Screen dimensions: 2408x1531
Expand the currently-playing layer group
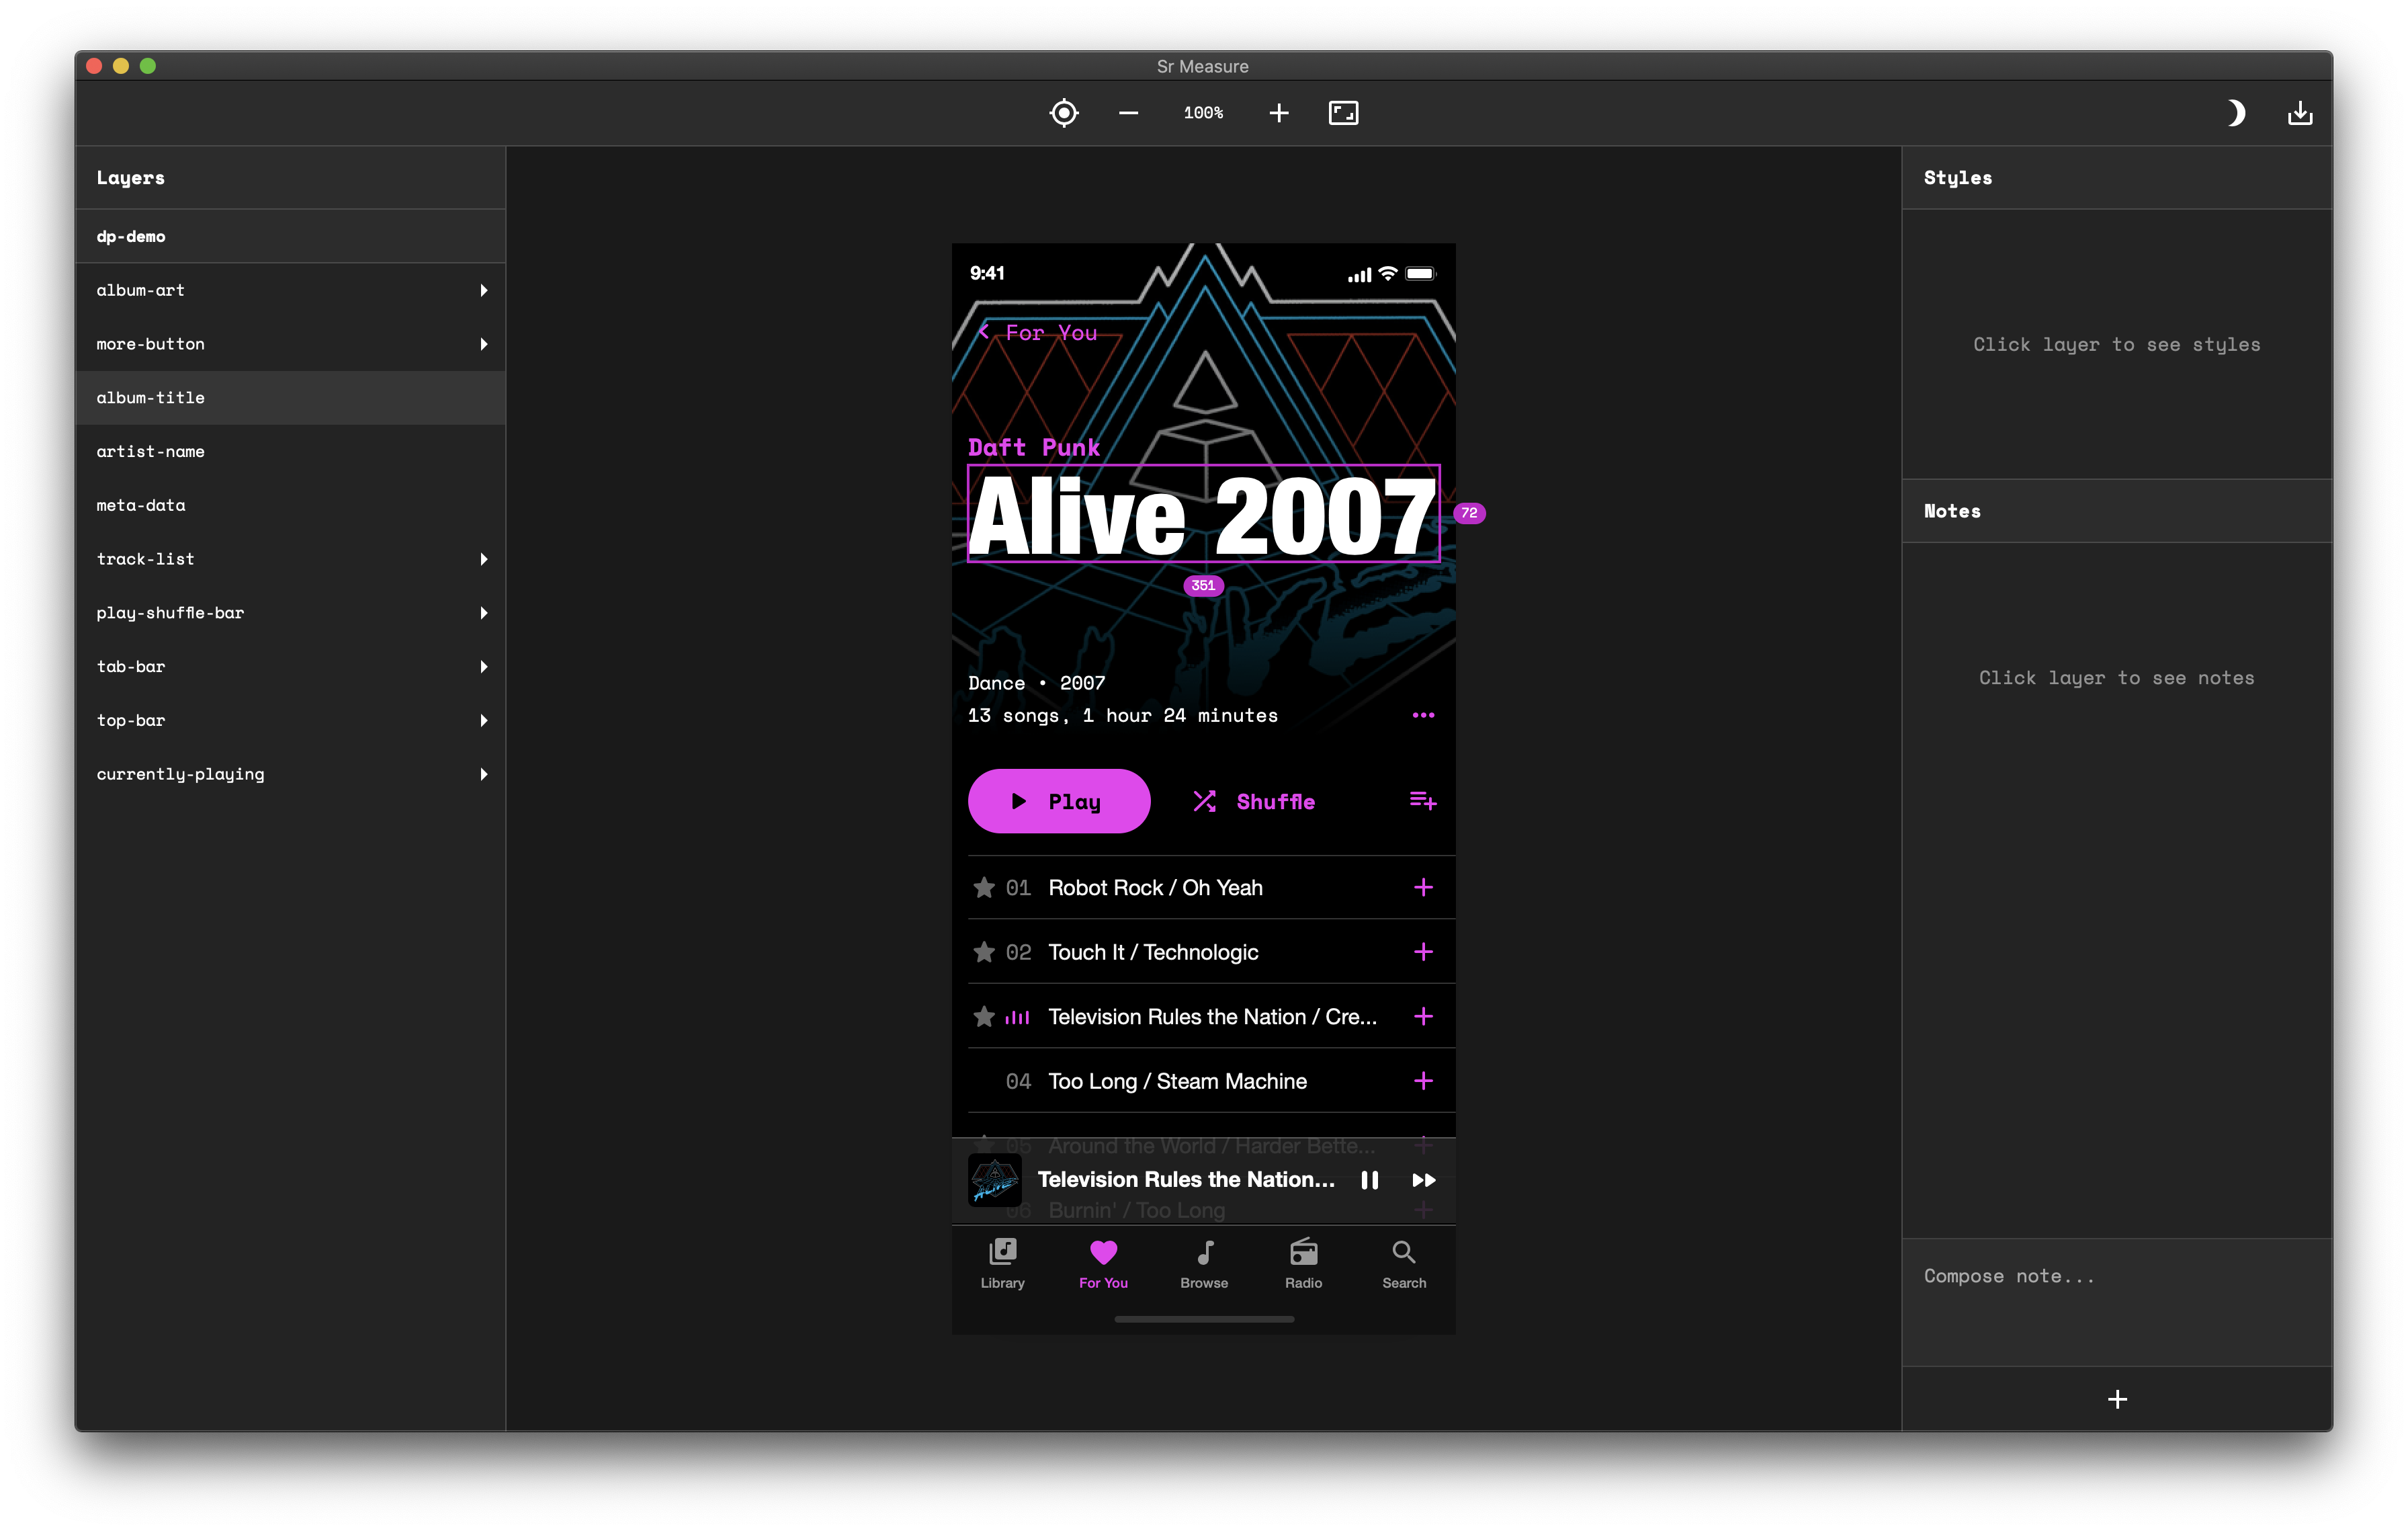[x=483, y=774]
